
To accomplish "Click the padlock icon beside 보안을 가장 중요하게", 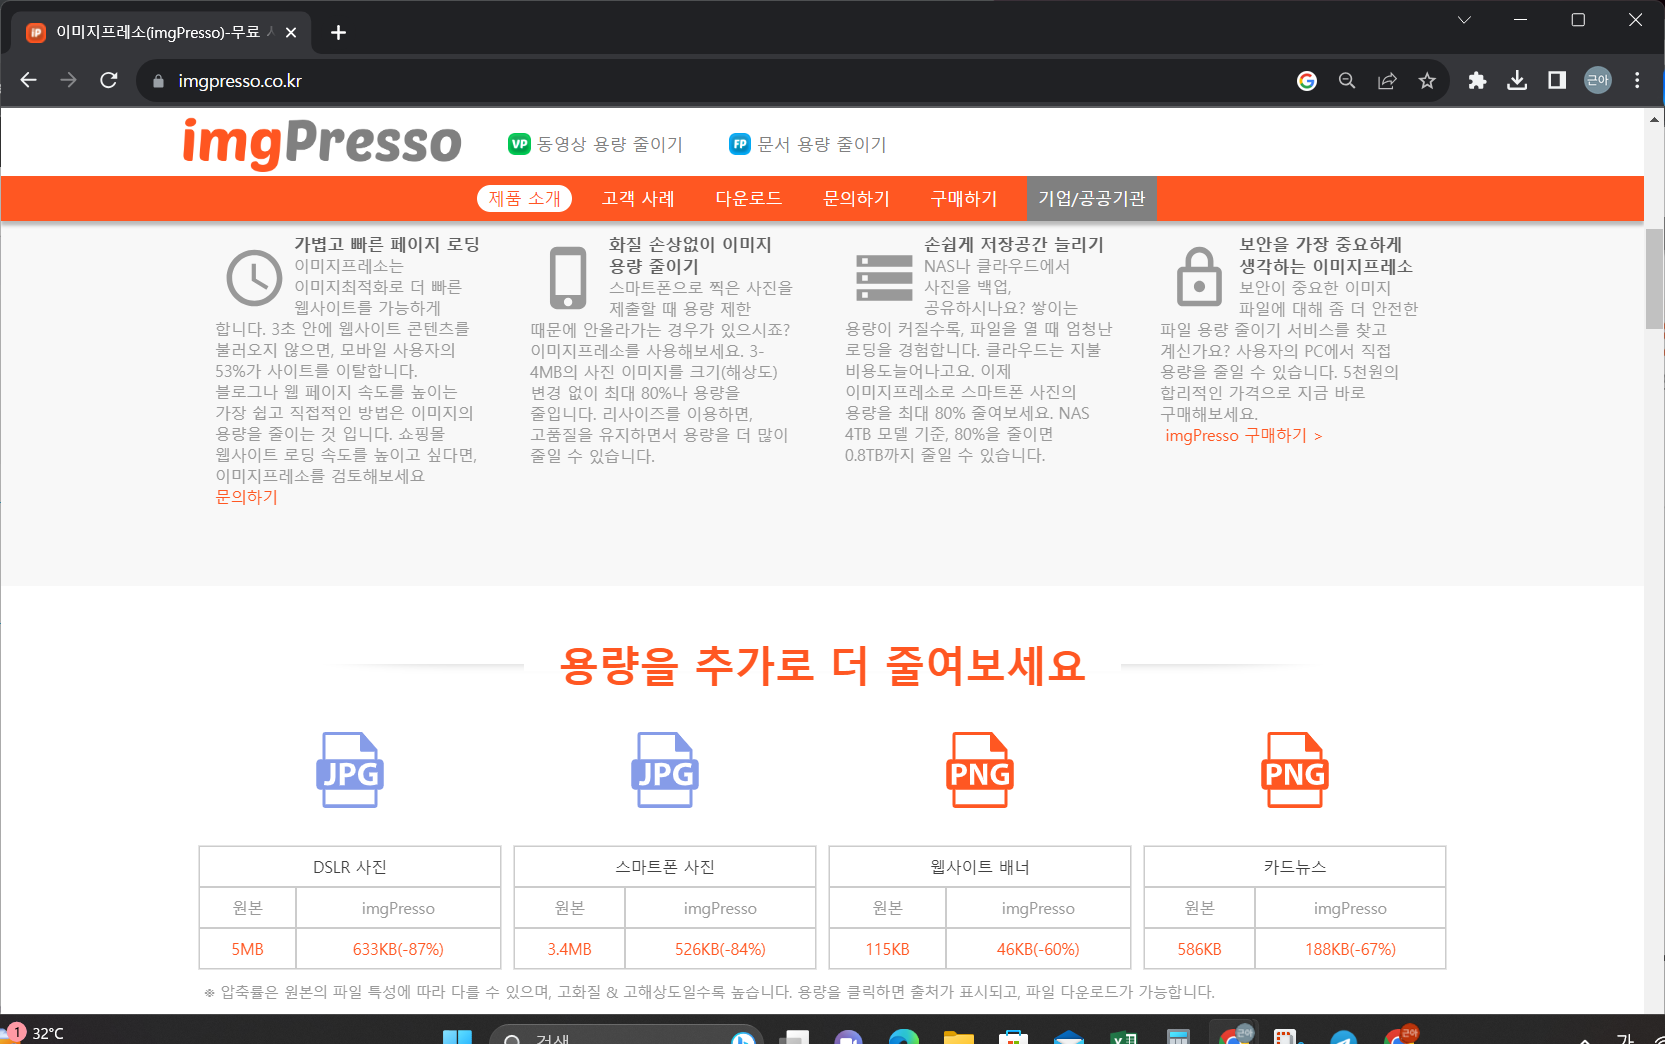I will 1199,277.
